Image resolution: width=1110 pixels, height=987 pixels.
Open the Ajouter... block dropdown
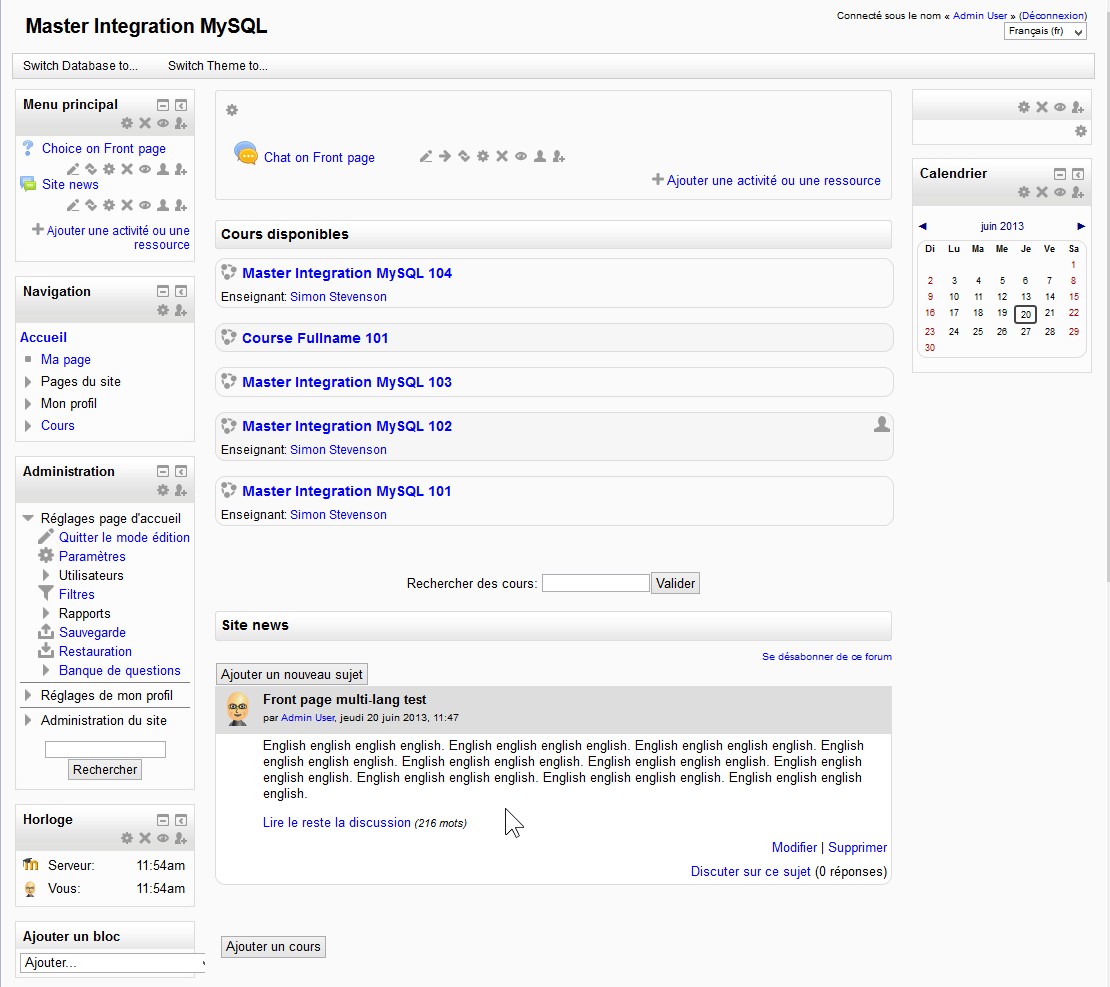113,963
